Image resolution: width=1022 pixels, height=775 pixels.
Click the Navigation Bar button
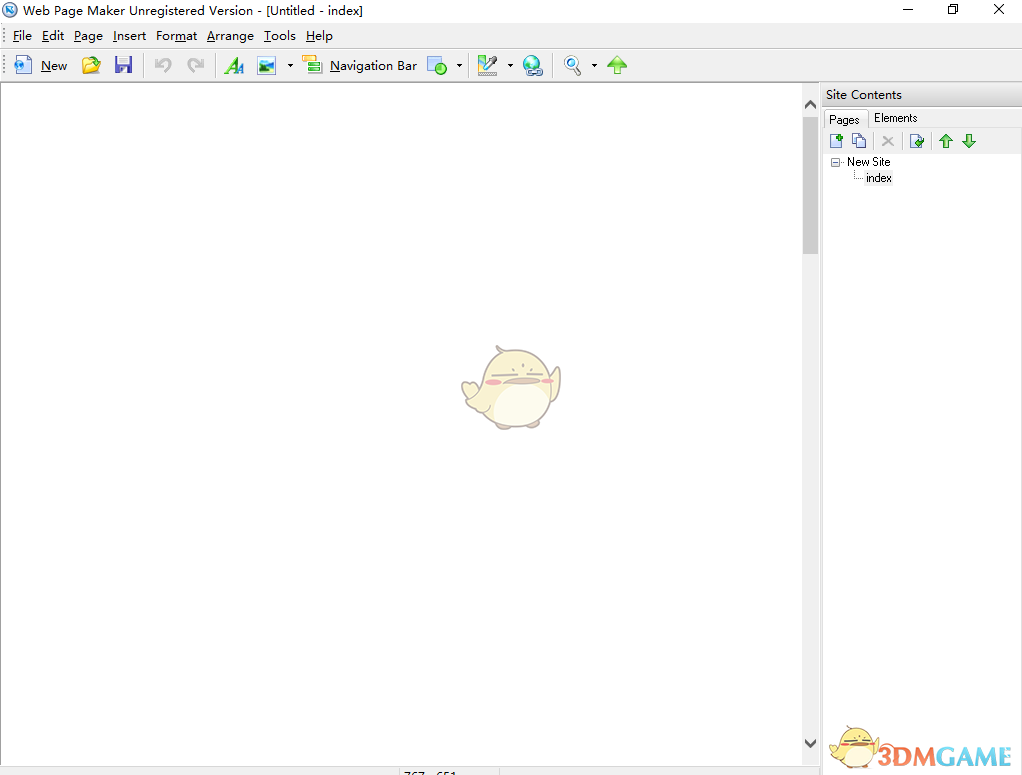coord(360,65)
